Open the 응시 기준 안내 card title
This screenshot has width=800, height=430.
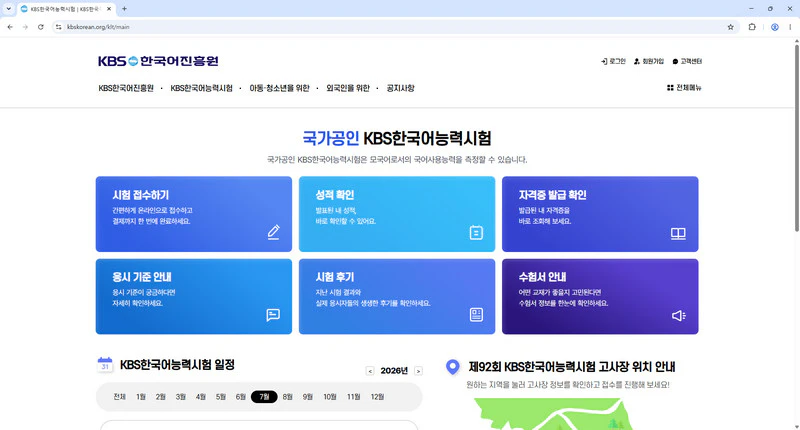coord(142,277)
